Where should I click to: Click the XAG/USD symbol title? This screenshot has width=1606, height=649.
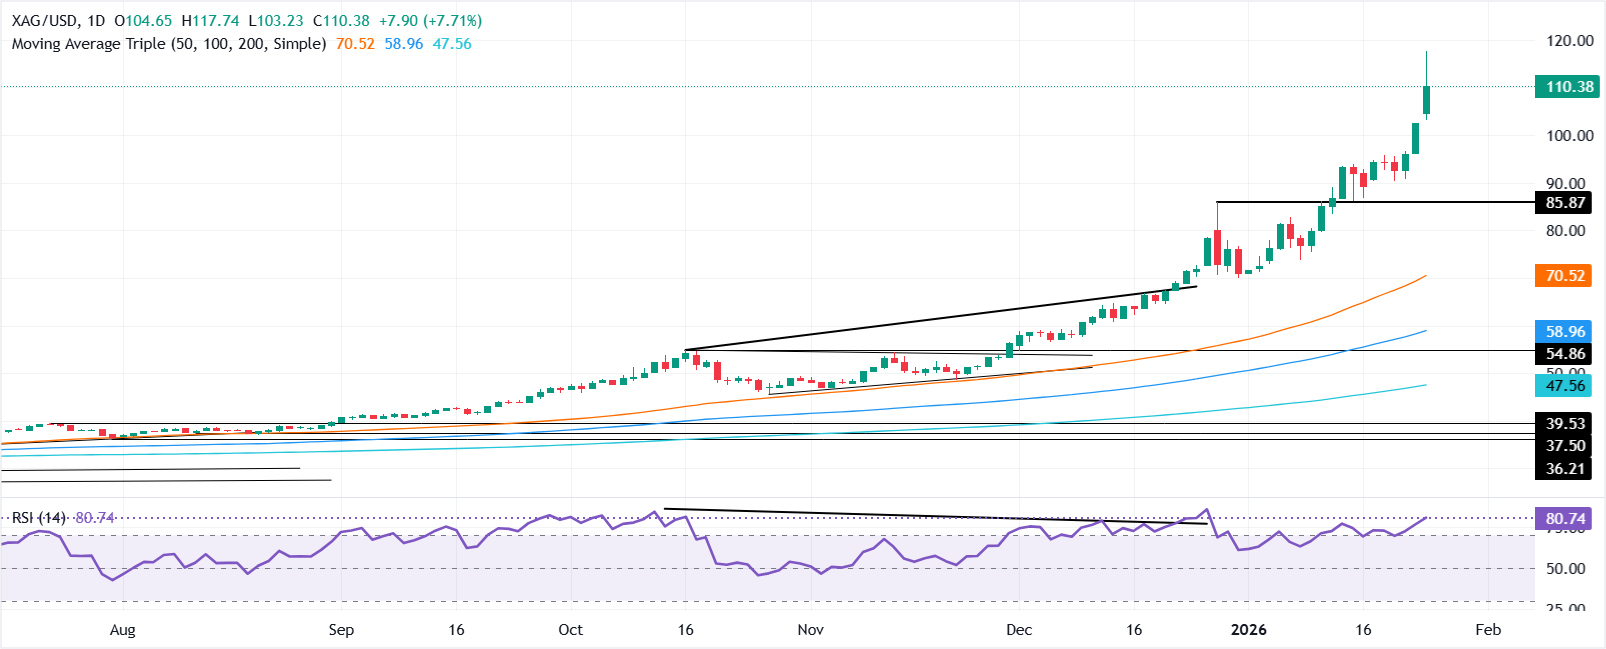[x=47, y=21]
